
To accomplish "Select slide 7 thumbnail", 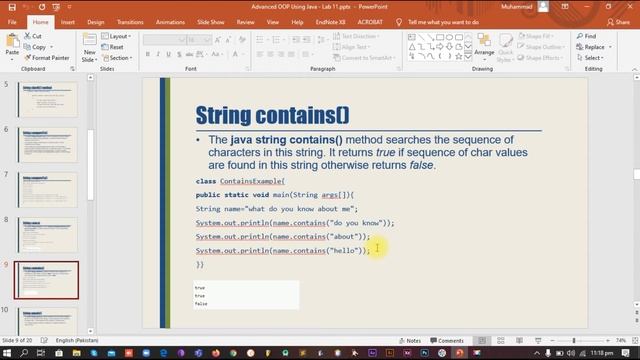I will (x=47, y=190).
